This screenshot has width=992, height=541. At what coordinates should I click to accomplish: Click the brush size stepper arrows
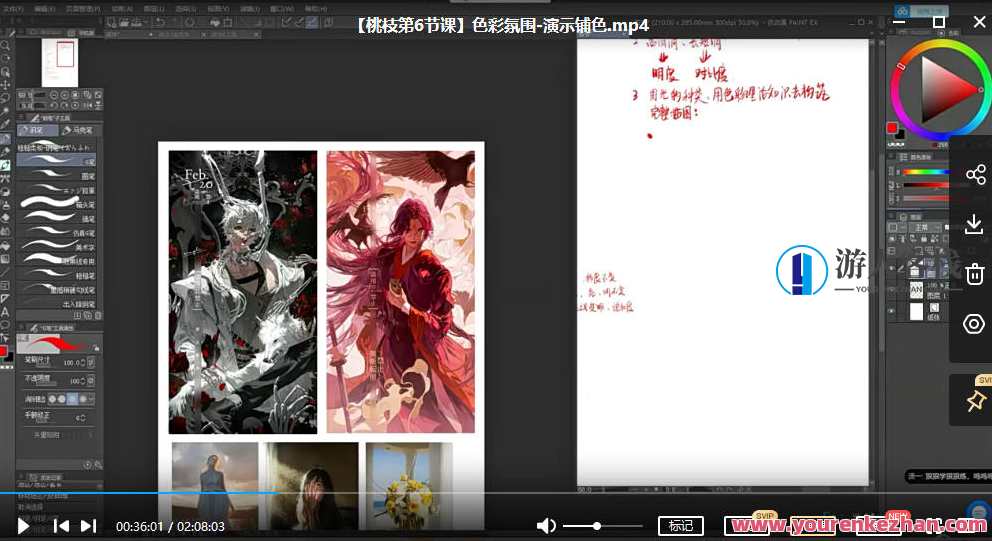tap(84, 363)
